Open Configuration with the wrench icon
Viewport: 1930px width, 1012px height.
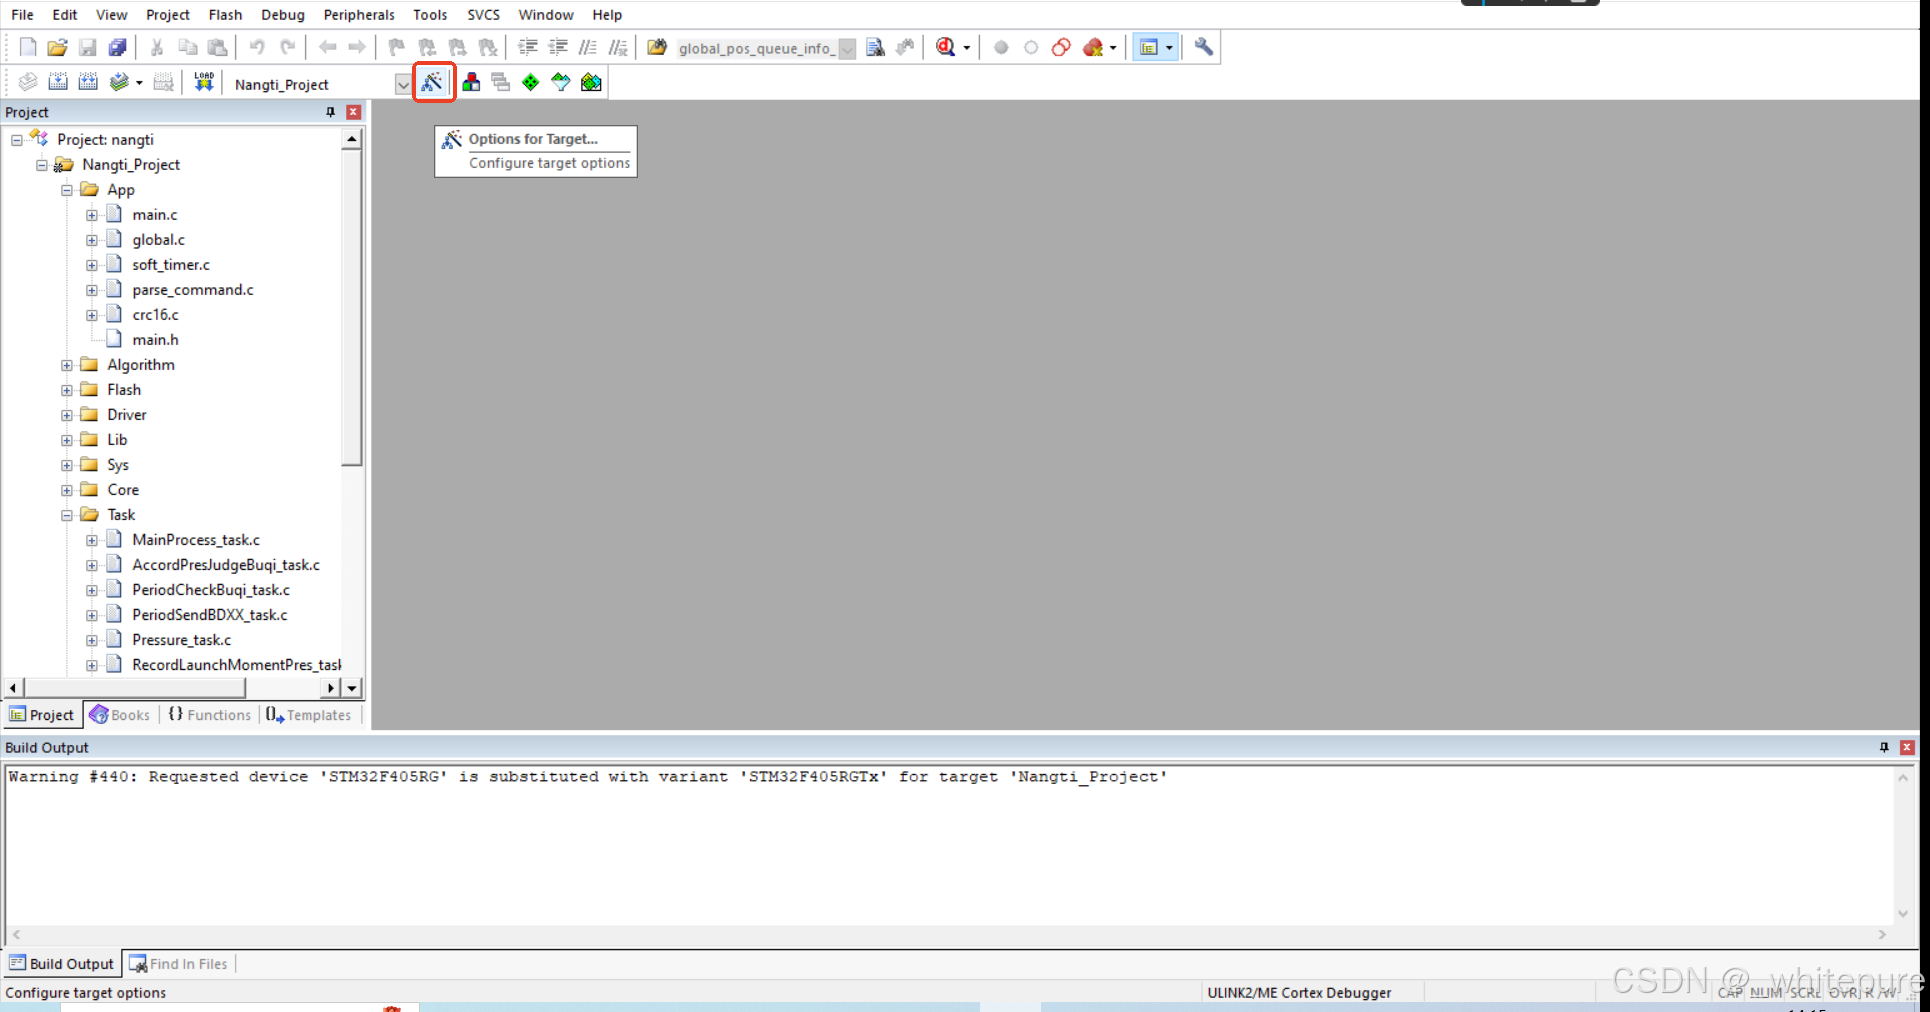[1204, 47]
